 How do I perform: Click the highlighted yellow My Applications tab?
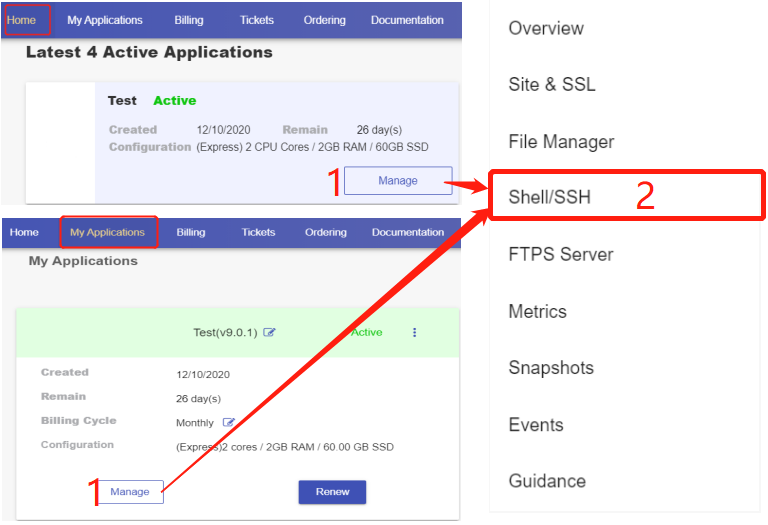pos(107,232)
